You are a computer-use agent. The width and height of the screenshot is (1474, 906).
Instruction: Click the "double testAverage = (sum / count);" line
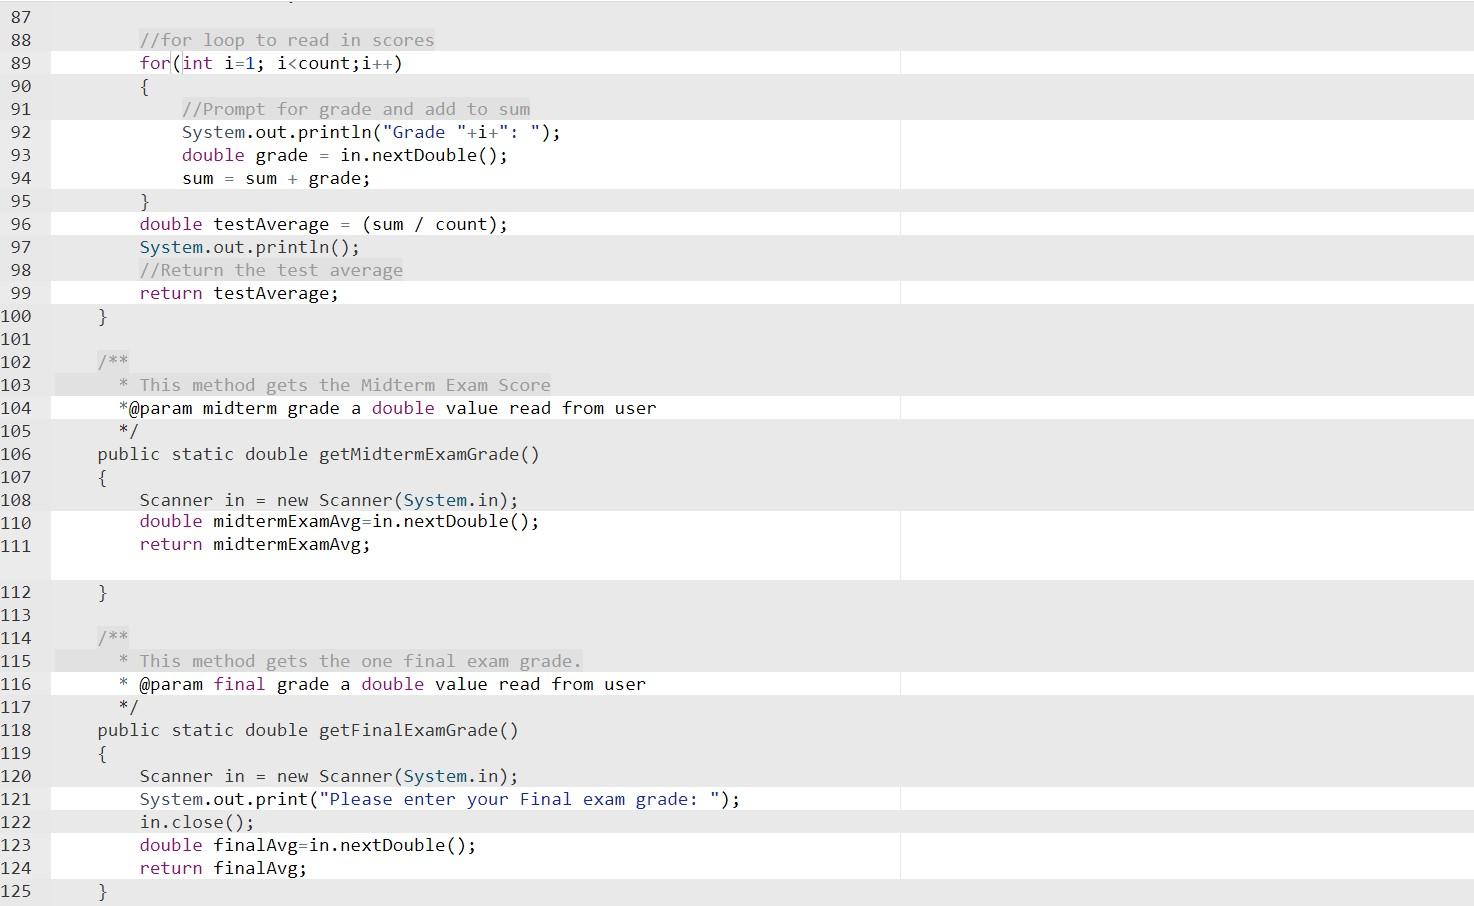(323, 224)
